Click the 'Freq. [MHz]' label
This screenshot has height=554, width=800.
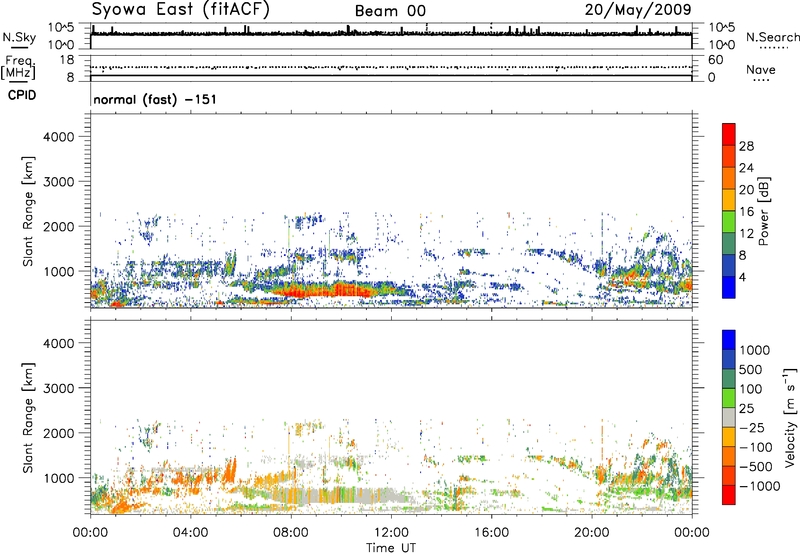coord(18,68)
